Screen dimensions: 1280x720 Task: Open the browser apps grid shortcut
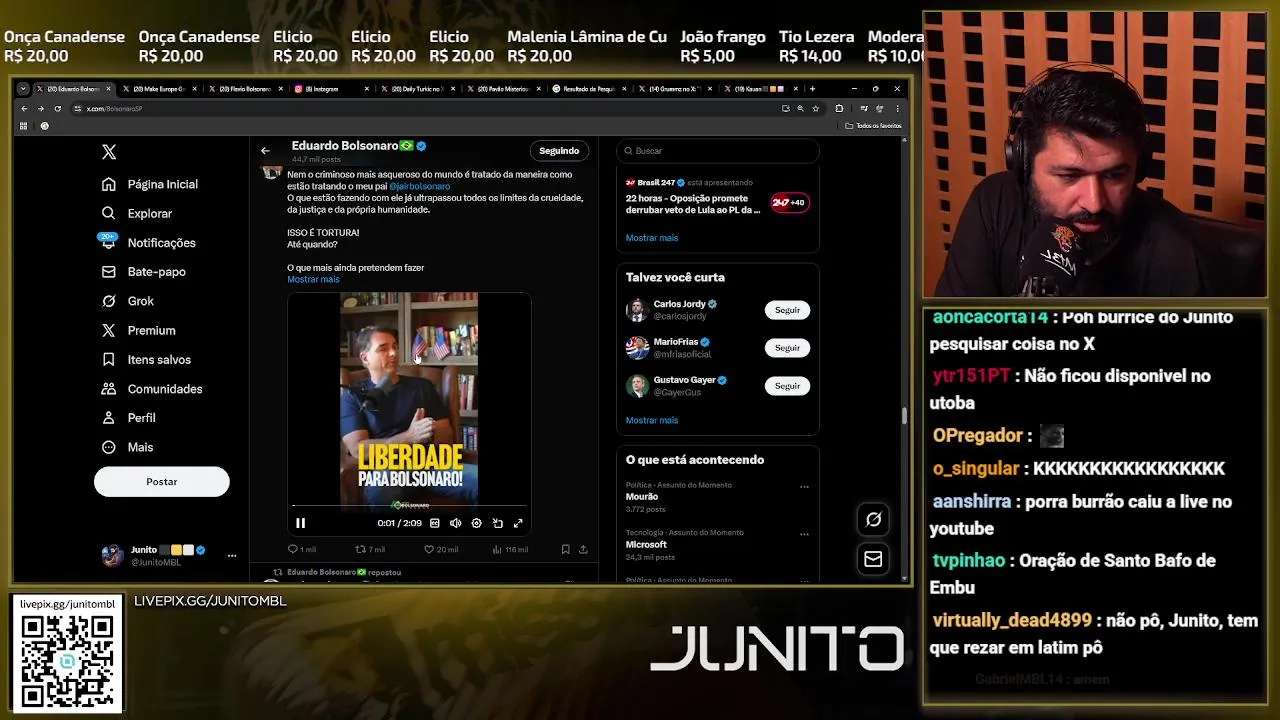pos(24,126)
